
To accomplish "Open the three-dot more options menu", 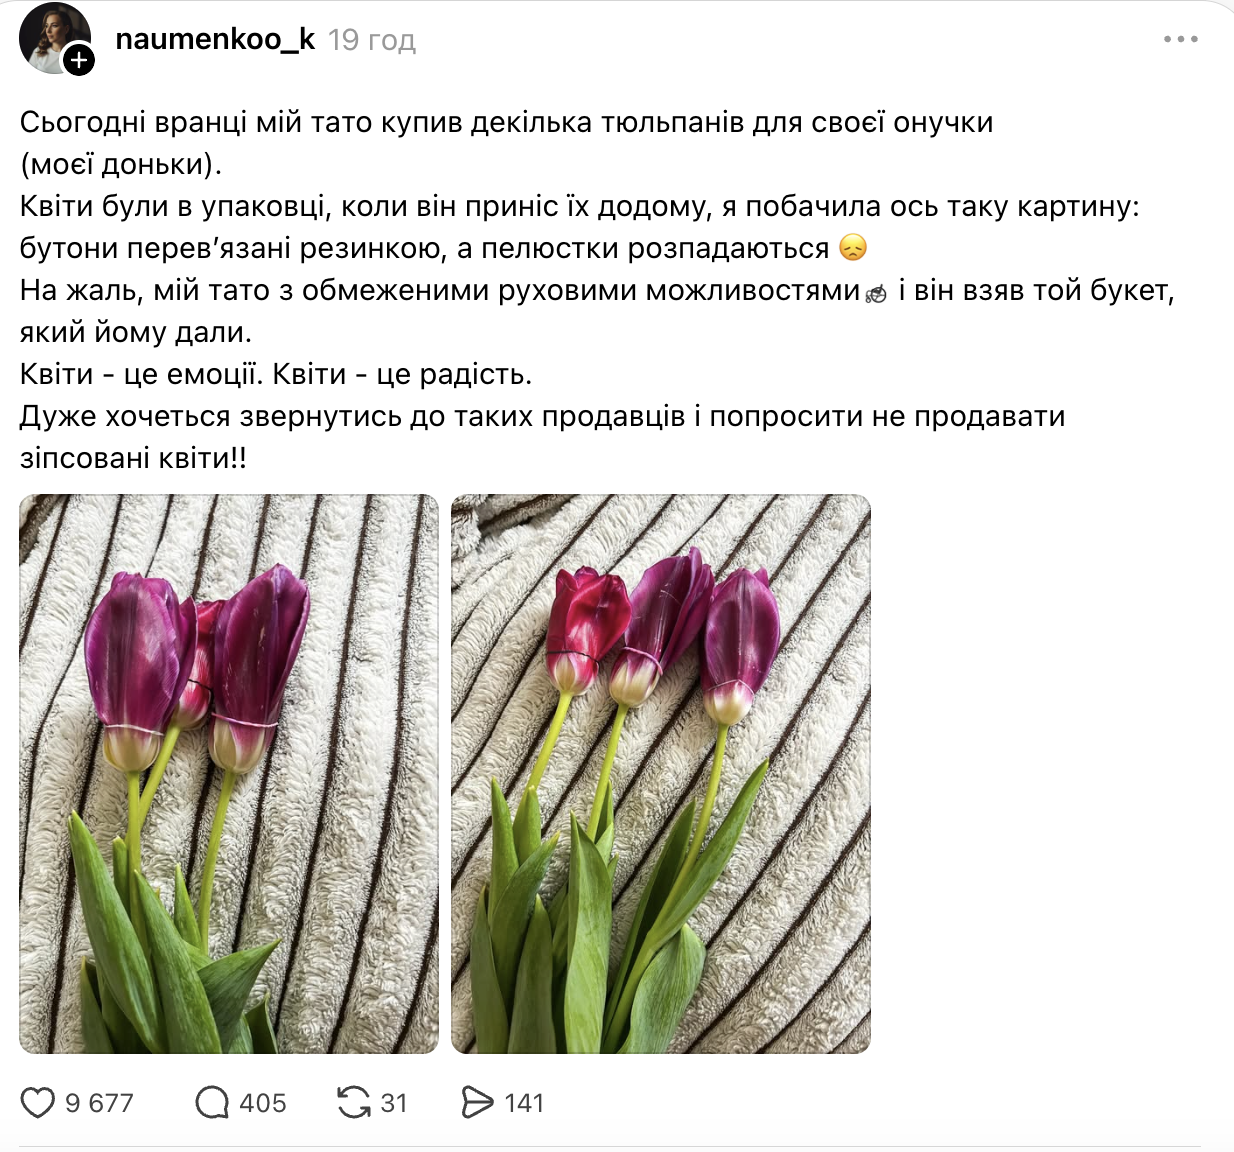I will [x=1180, y=40].
